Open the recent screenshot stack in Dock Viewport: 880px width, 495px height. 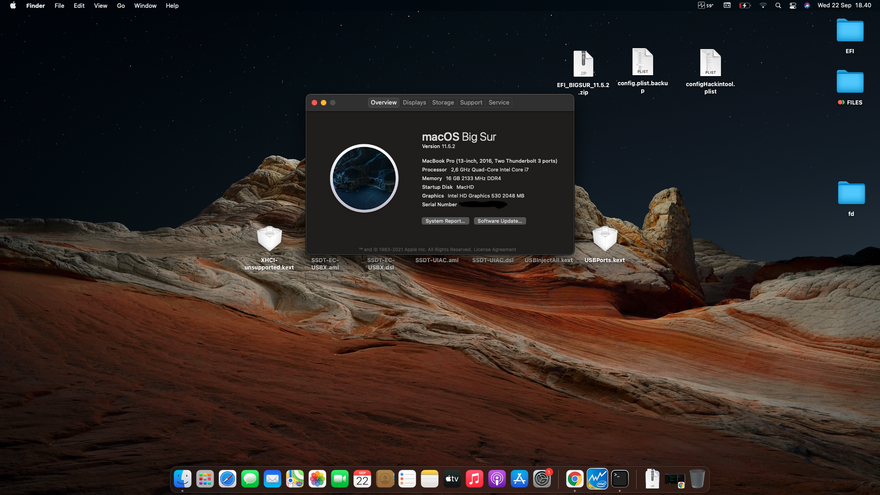675,480
